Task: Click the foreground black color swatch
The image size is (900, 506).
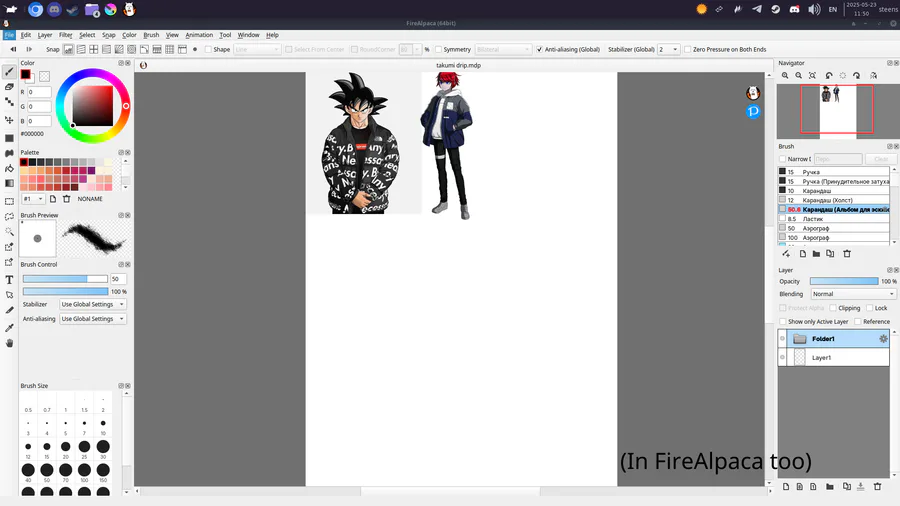Action: click(x=25, y=75)
